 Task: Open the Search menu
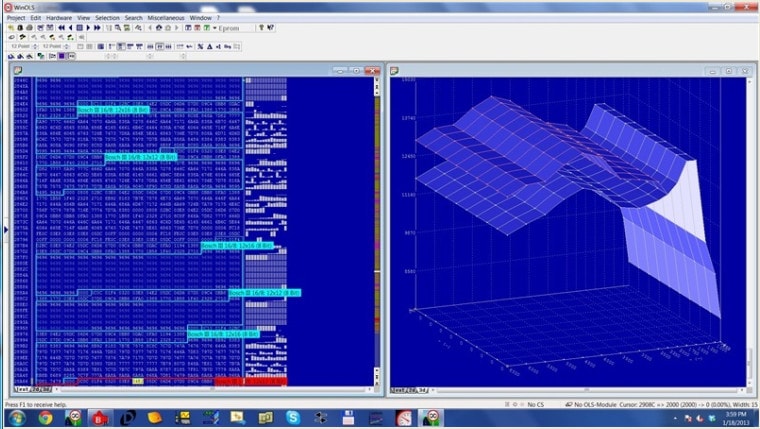pos(133,18)
